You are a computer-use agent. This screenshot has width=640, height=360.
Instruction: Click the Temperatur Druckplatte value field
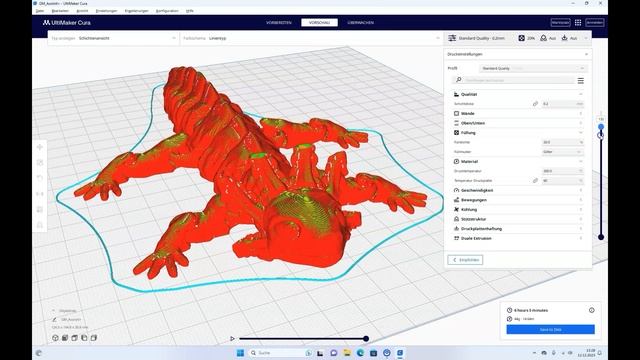(x=562, y=180)
